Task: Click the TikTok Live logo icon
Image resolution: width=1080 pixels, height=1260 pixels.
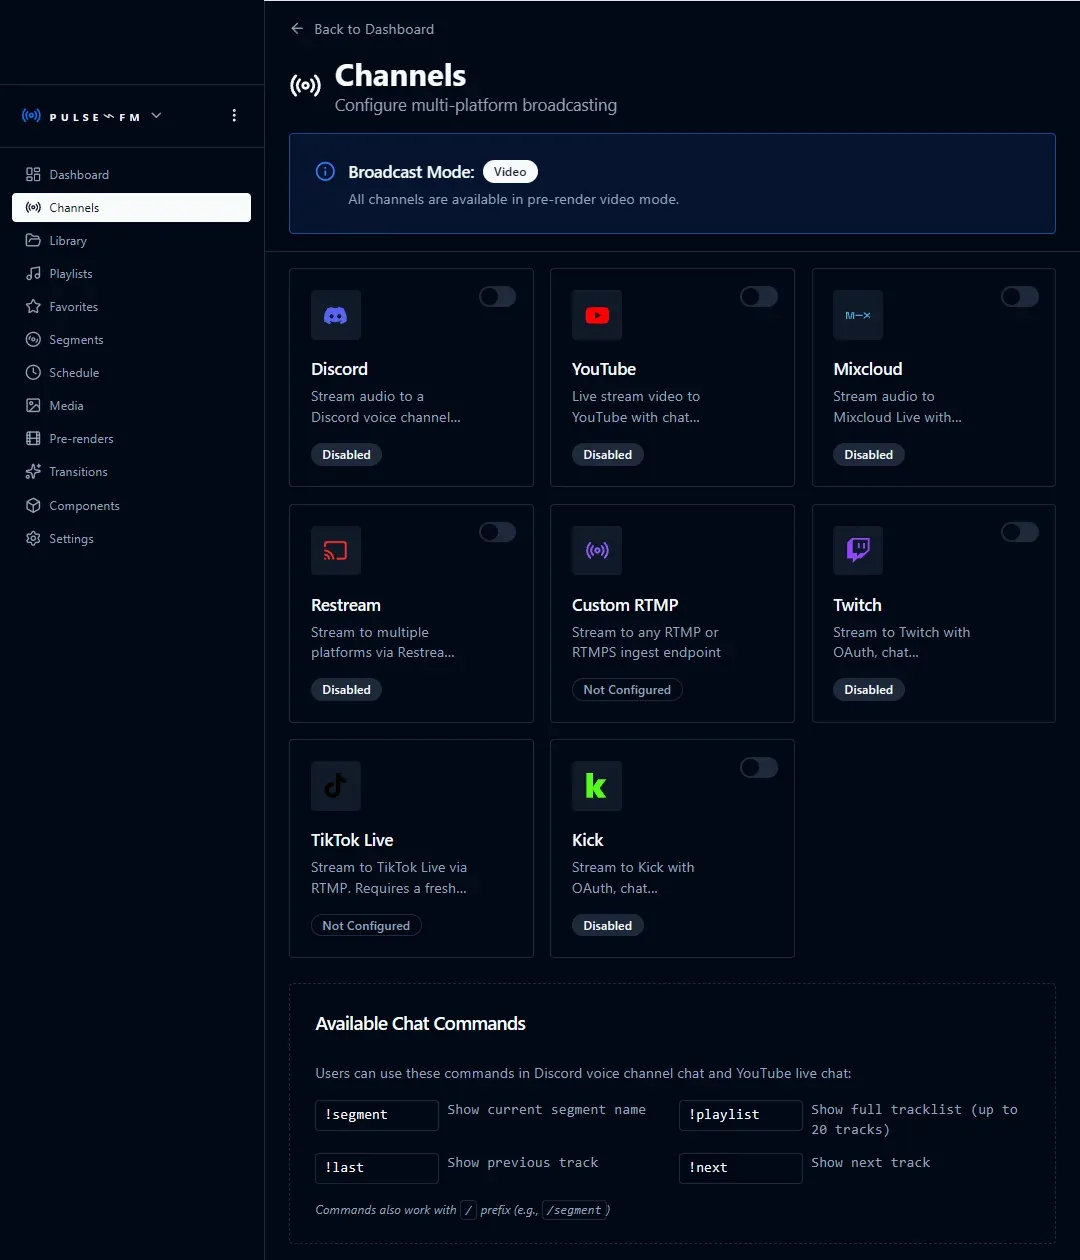Action: tap(336, 786)
